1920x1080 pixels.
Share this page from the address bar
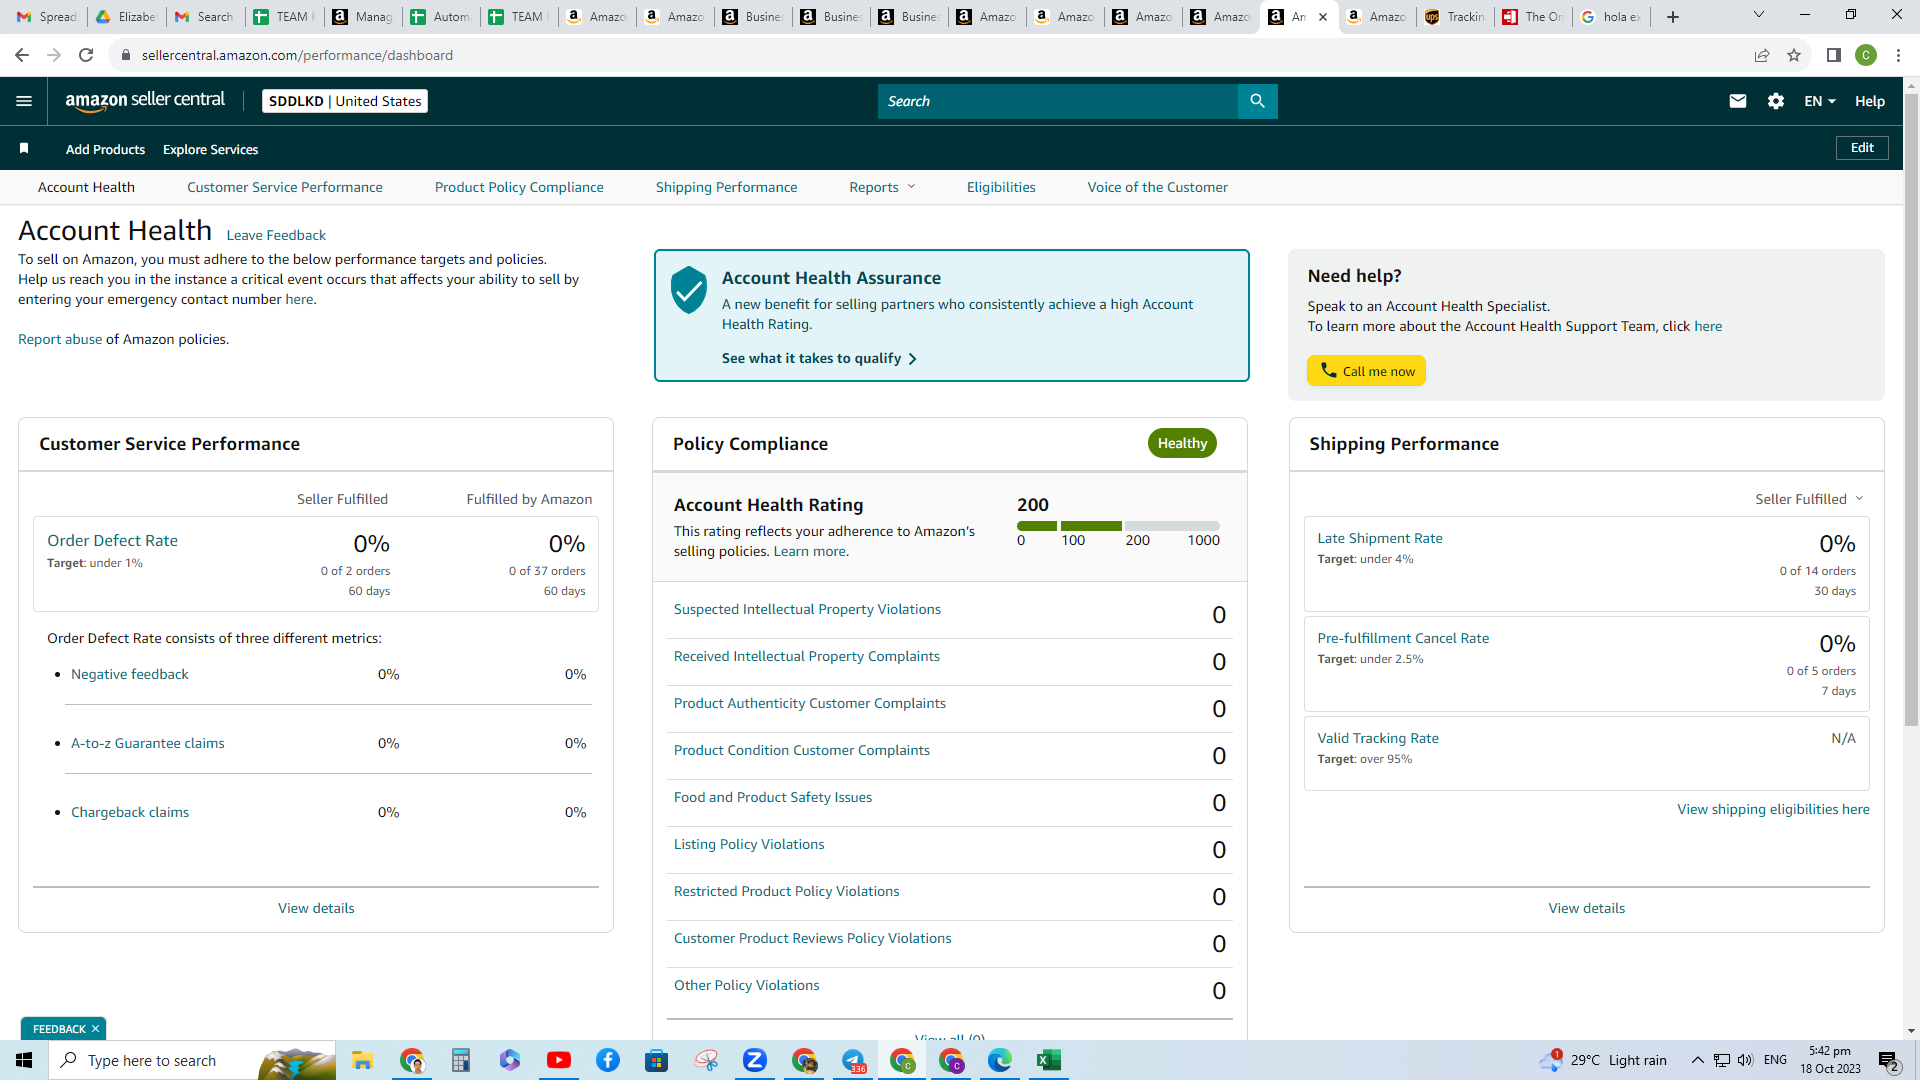1762,55
